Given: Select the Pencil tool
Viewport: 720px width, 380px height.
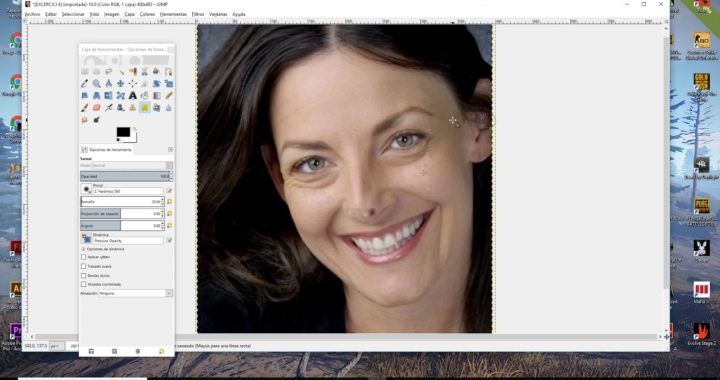Looking at the screenshot, I should 169,95.
